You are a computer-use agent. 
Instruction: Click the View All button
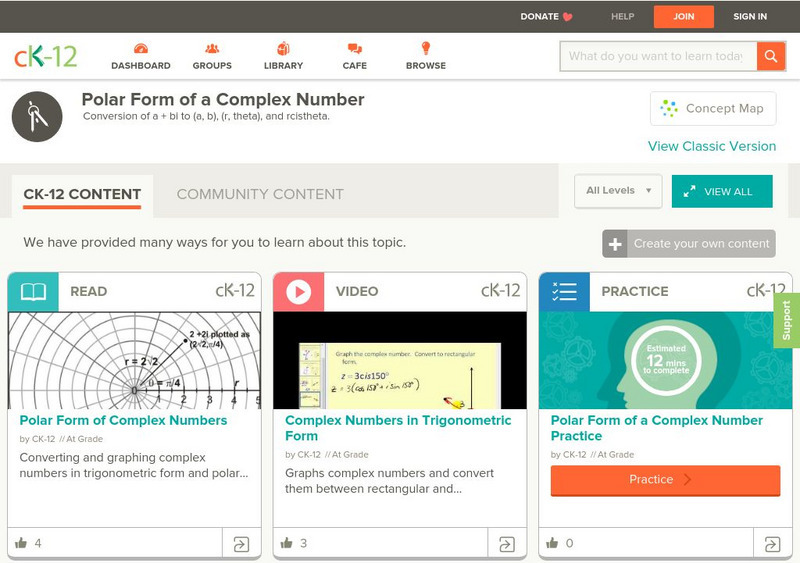(x=722, y=191)
